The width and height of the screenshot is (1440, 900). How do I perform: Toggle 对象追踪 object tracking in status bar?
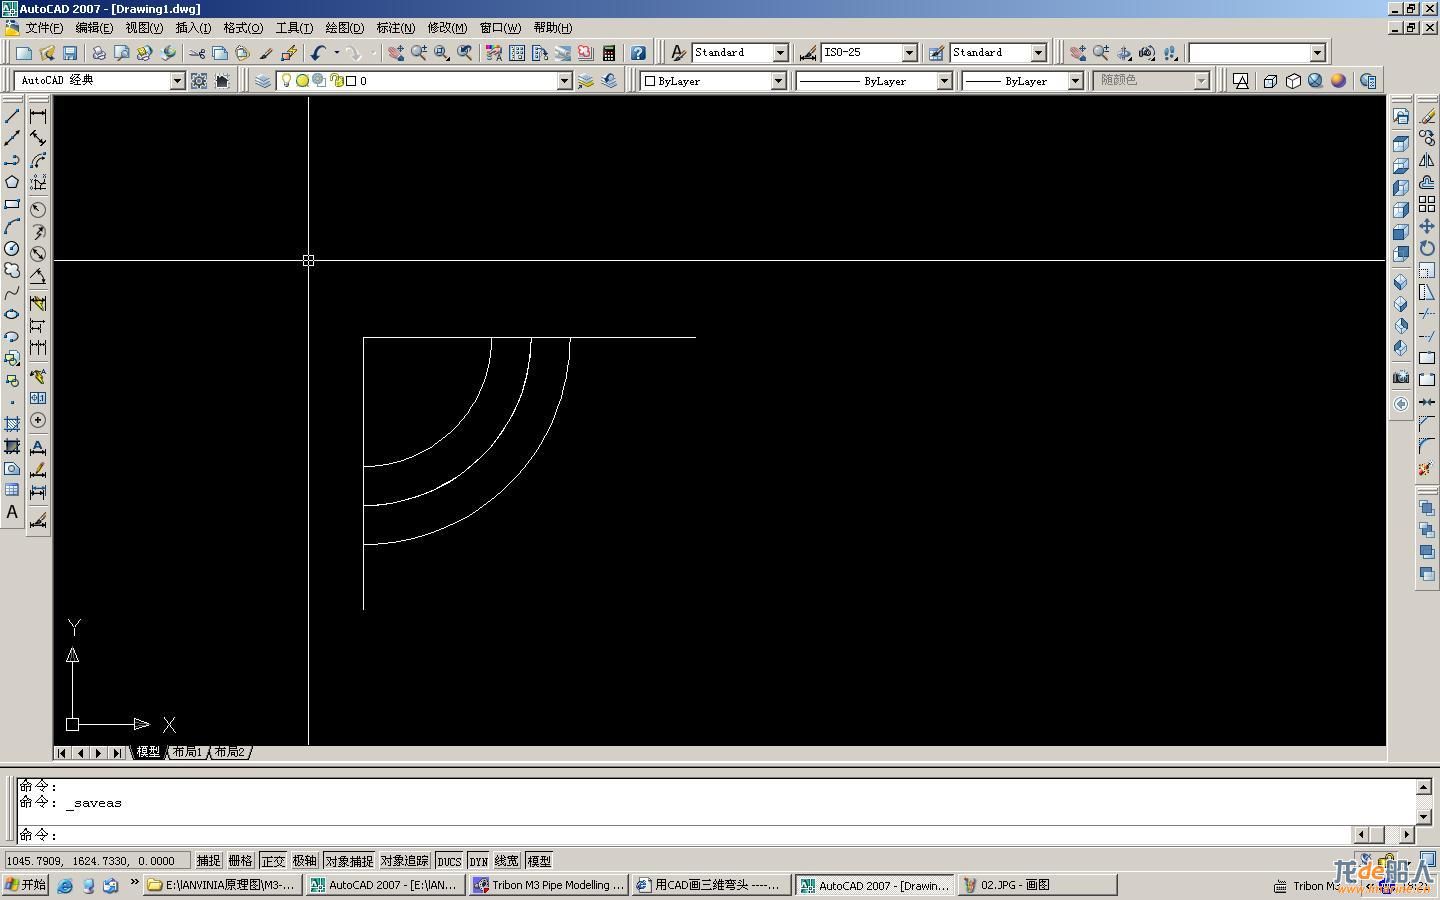404,861
